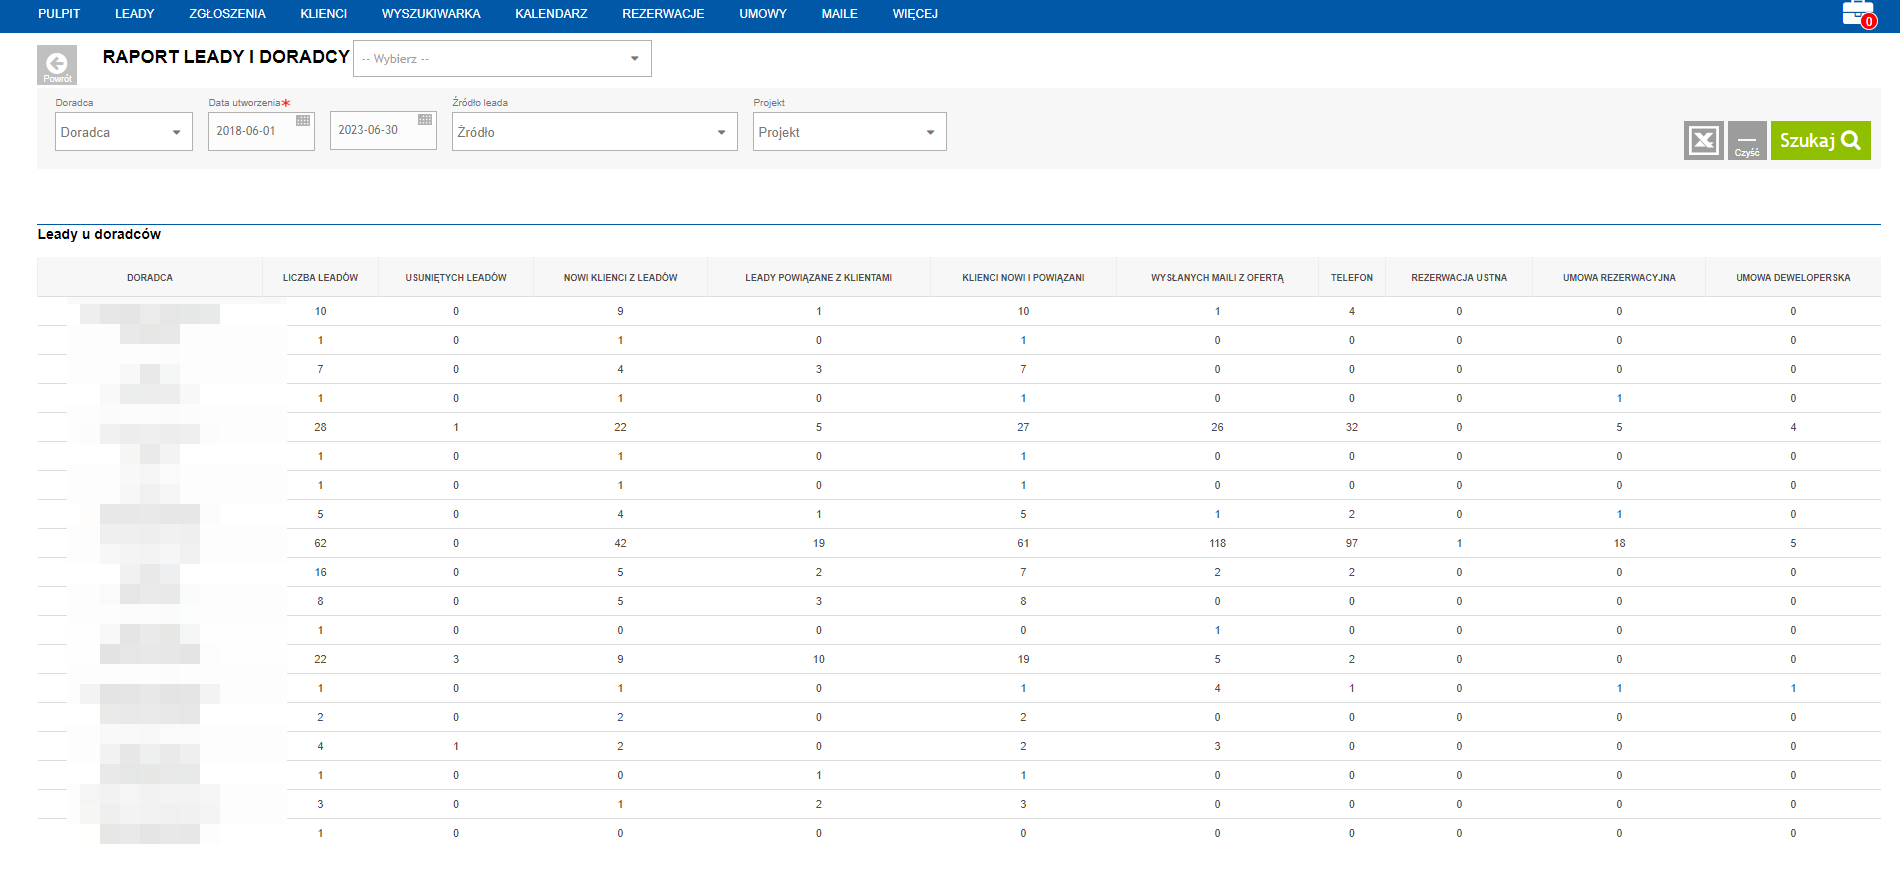Expand the Projekt dropdown

point(850,132)
